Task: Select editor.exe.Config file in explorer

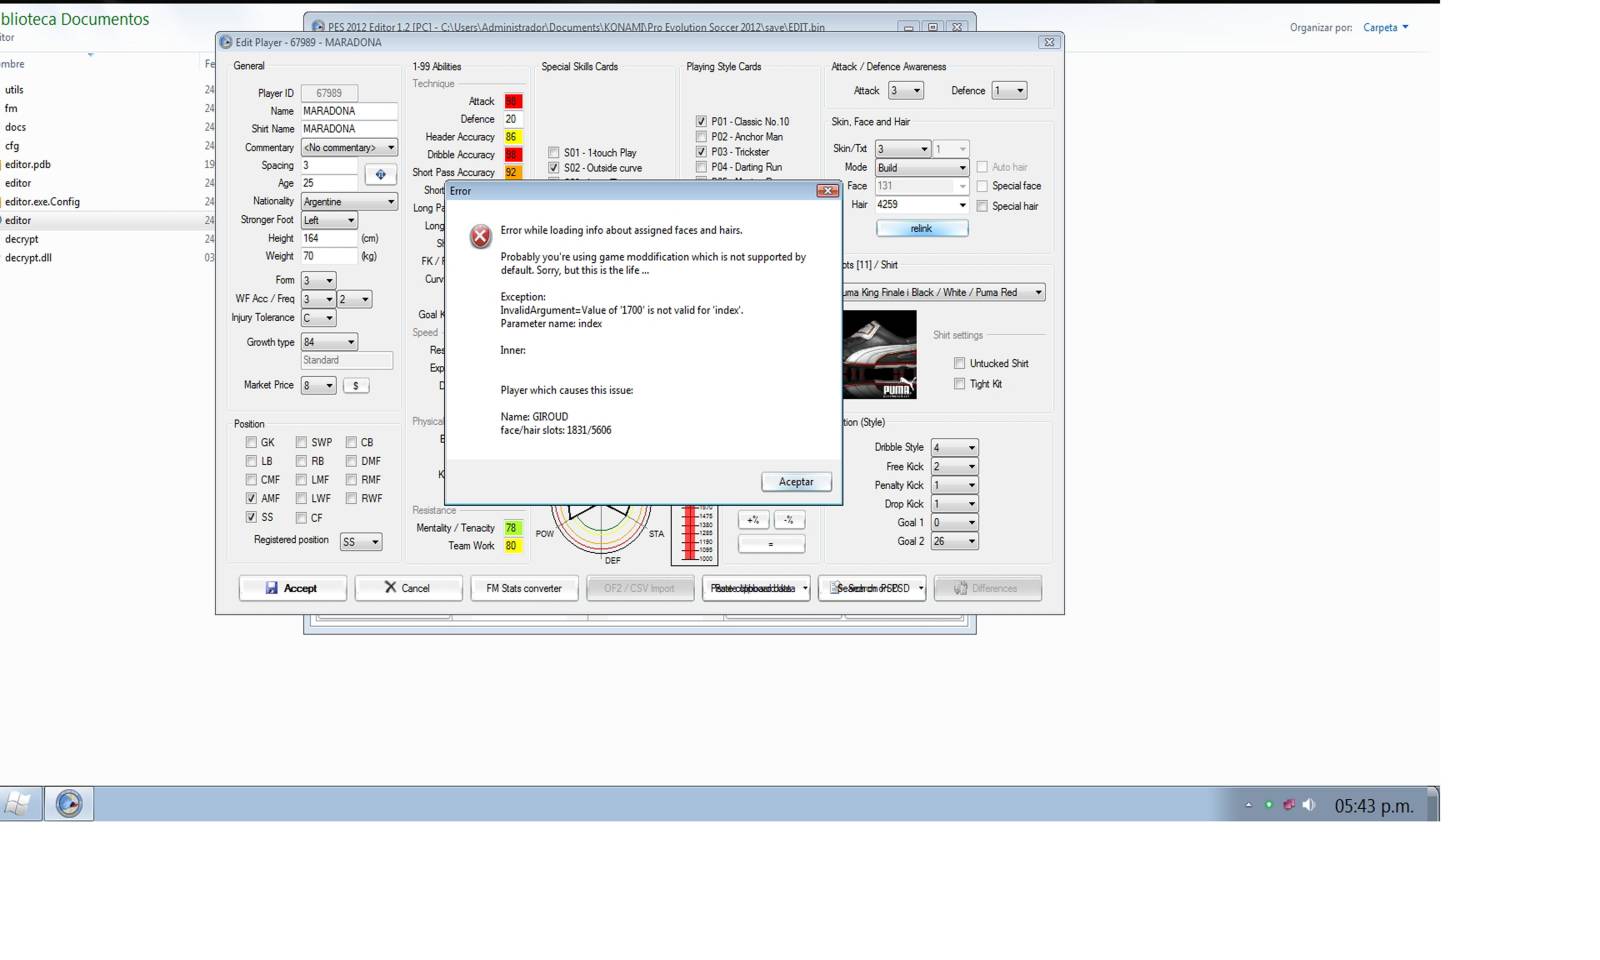Action: pos(42,201)
